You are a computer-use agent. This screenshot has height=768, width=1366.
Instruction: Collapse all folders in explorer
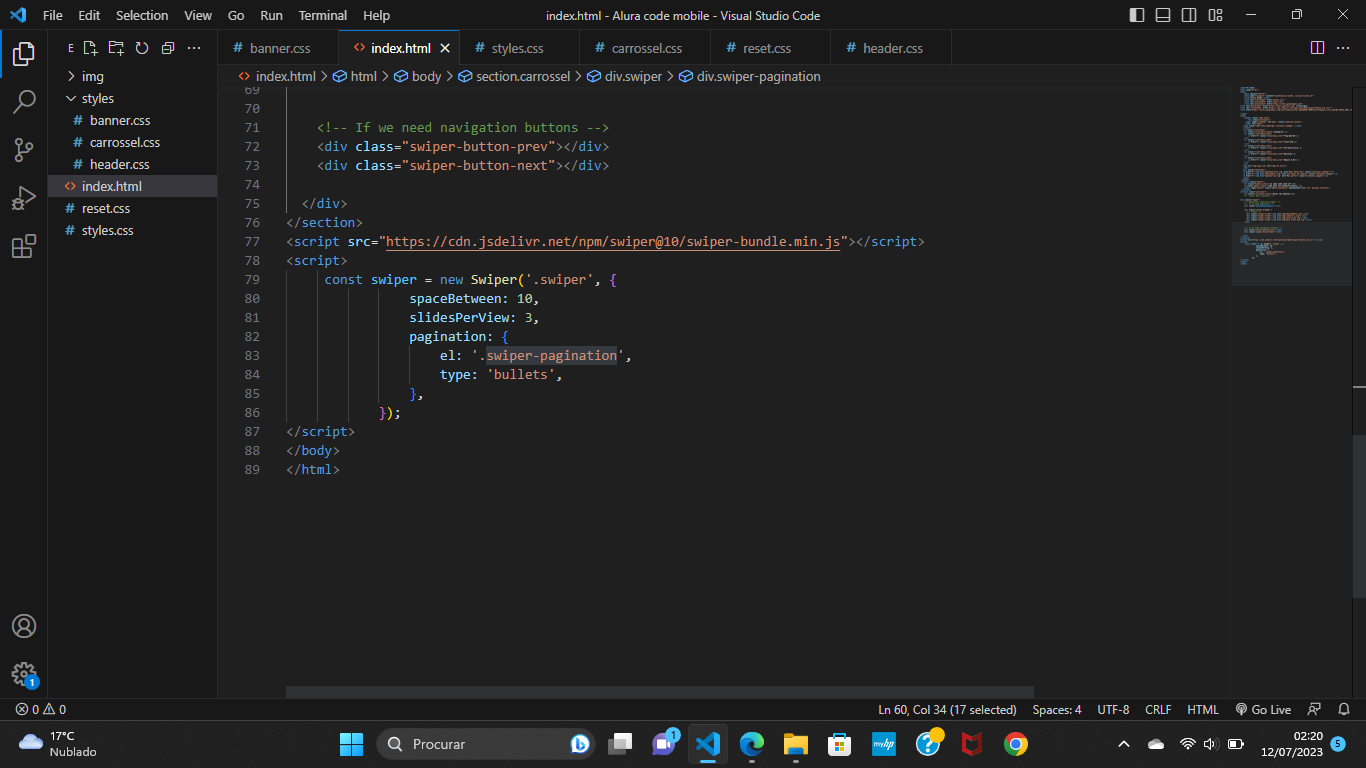[168, 48]
